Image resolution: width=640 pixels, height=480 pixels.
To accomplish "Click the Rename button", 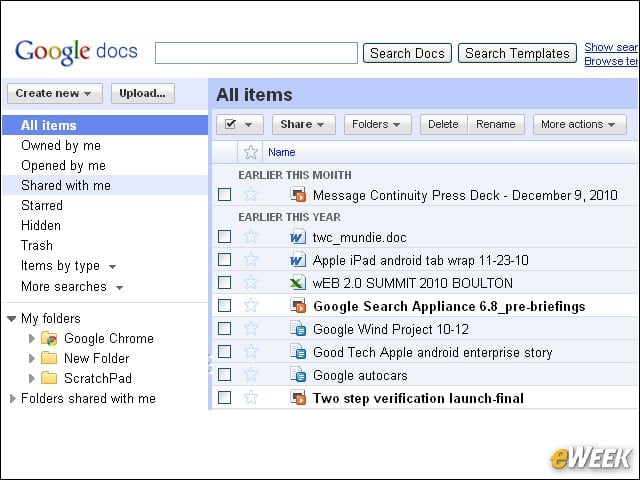I will 496,124.
